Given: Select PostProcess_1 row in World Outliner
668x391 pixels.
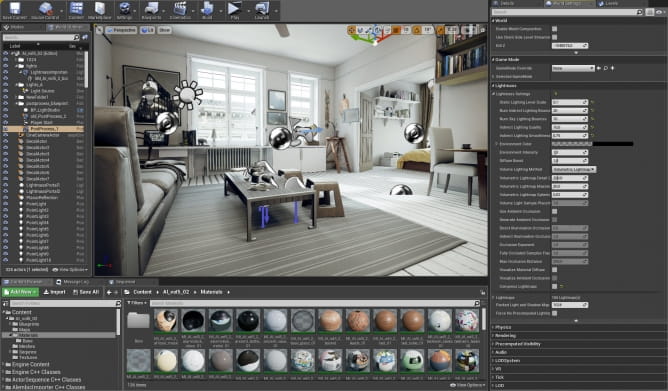Looking at the screenshot, I should click(43, 129).
